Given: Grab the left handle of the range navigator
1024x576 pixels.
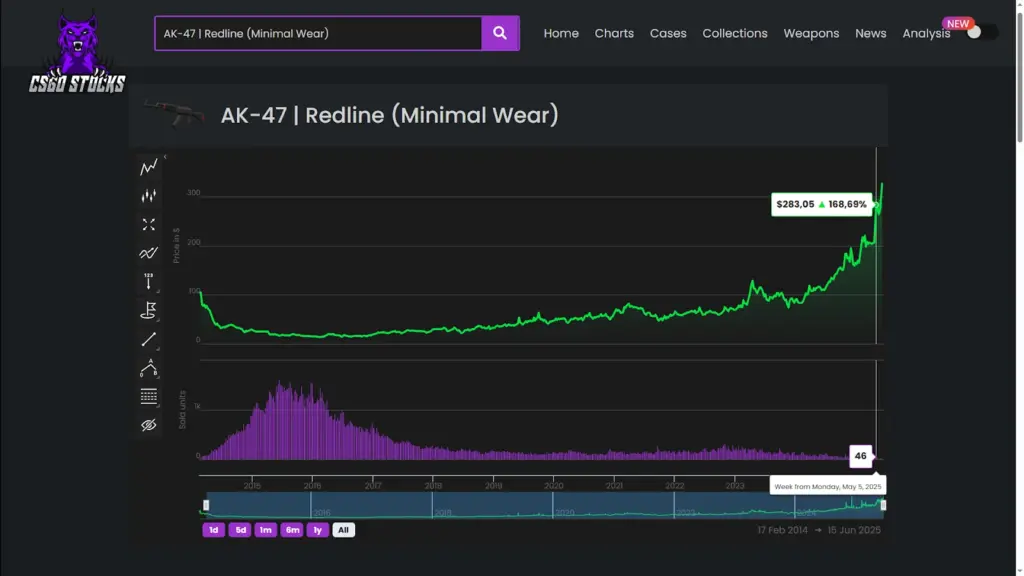Looking at the screenshot, I should [206, 505].
